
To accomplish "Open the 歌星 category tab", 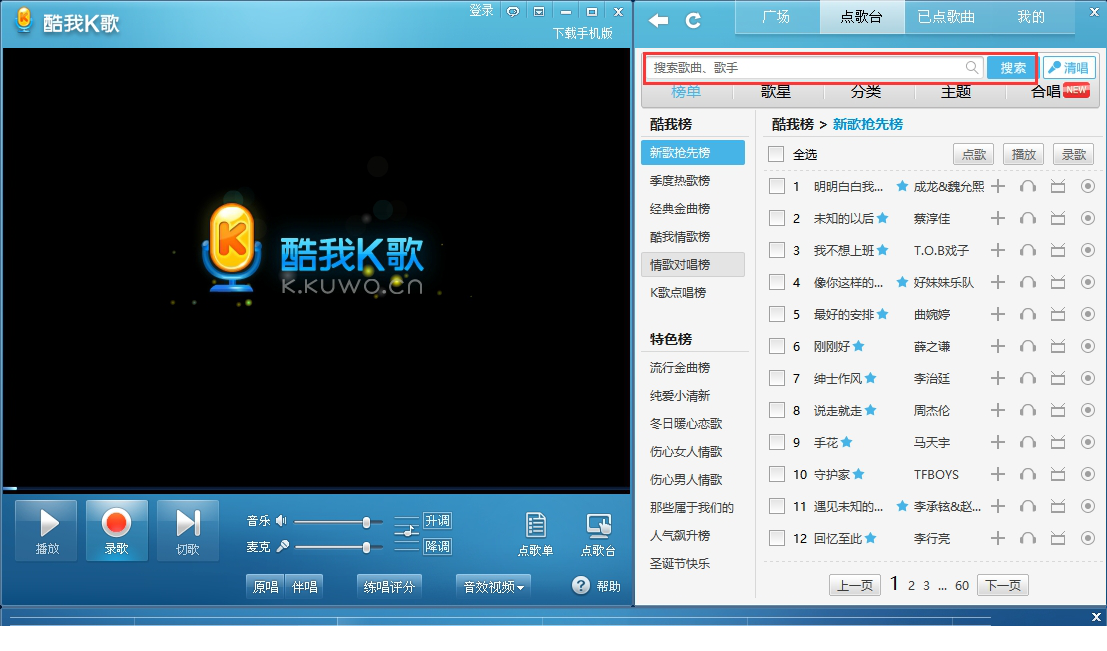I will (777, 92).
